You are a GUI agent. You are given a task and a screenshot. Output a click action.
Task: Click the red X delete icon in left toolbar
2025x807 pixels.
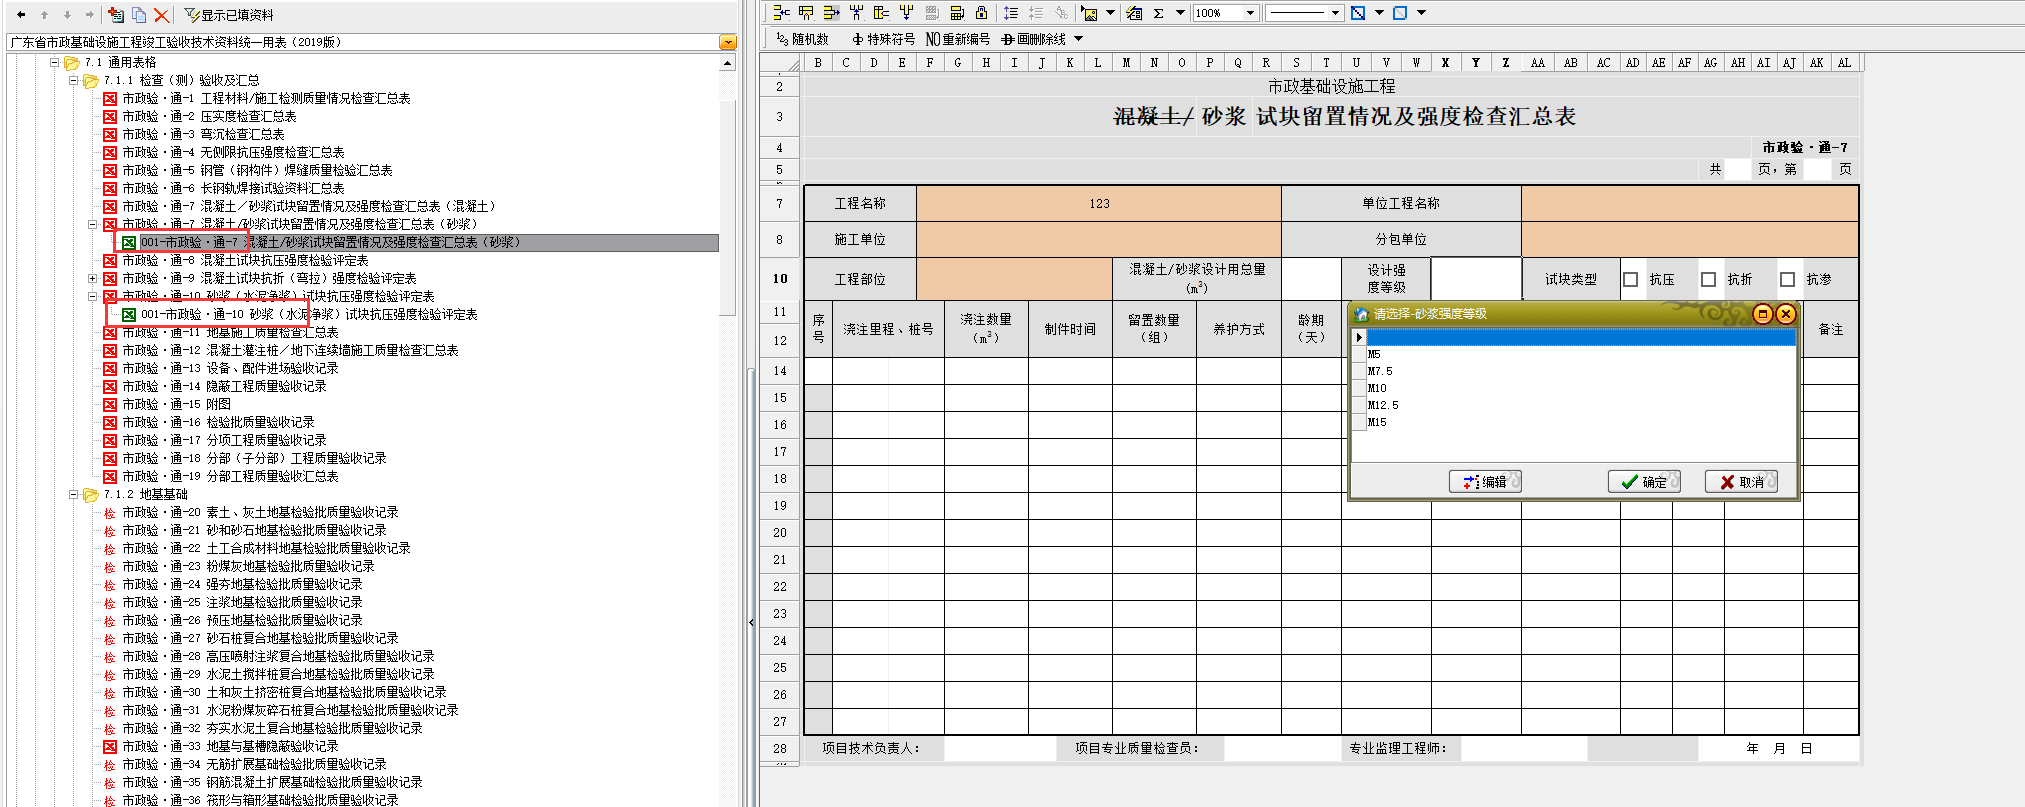pos(161,15)
